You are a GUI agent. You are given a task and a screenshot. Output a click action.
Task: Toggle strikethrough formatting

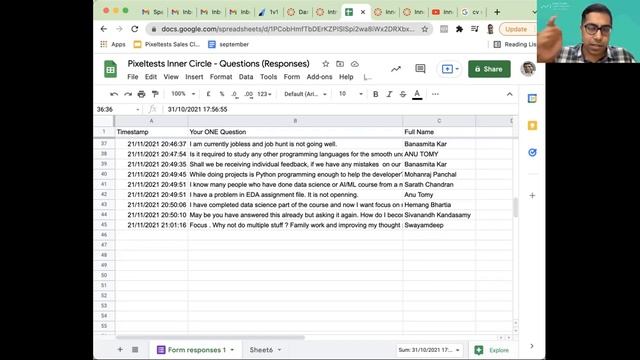pos(403,94)
